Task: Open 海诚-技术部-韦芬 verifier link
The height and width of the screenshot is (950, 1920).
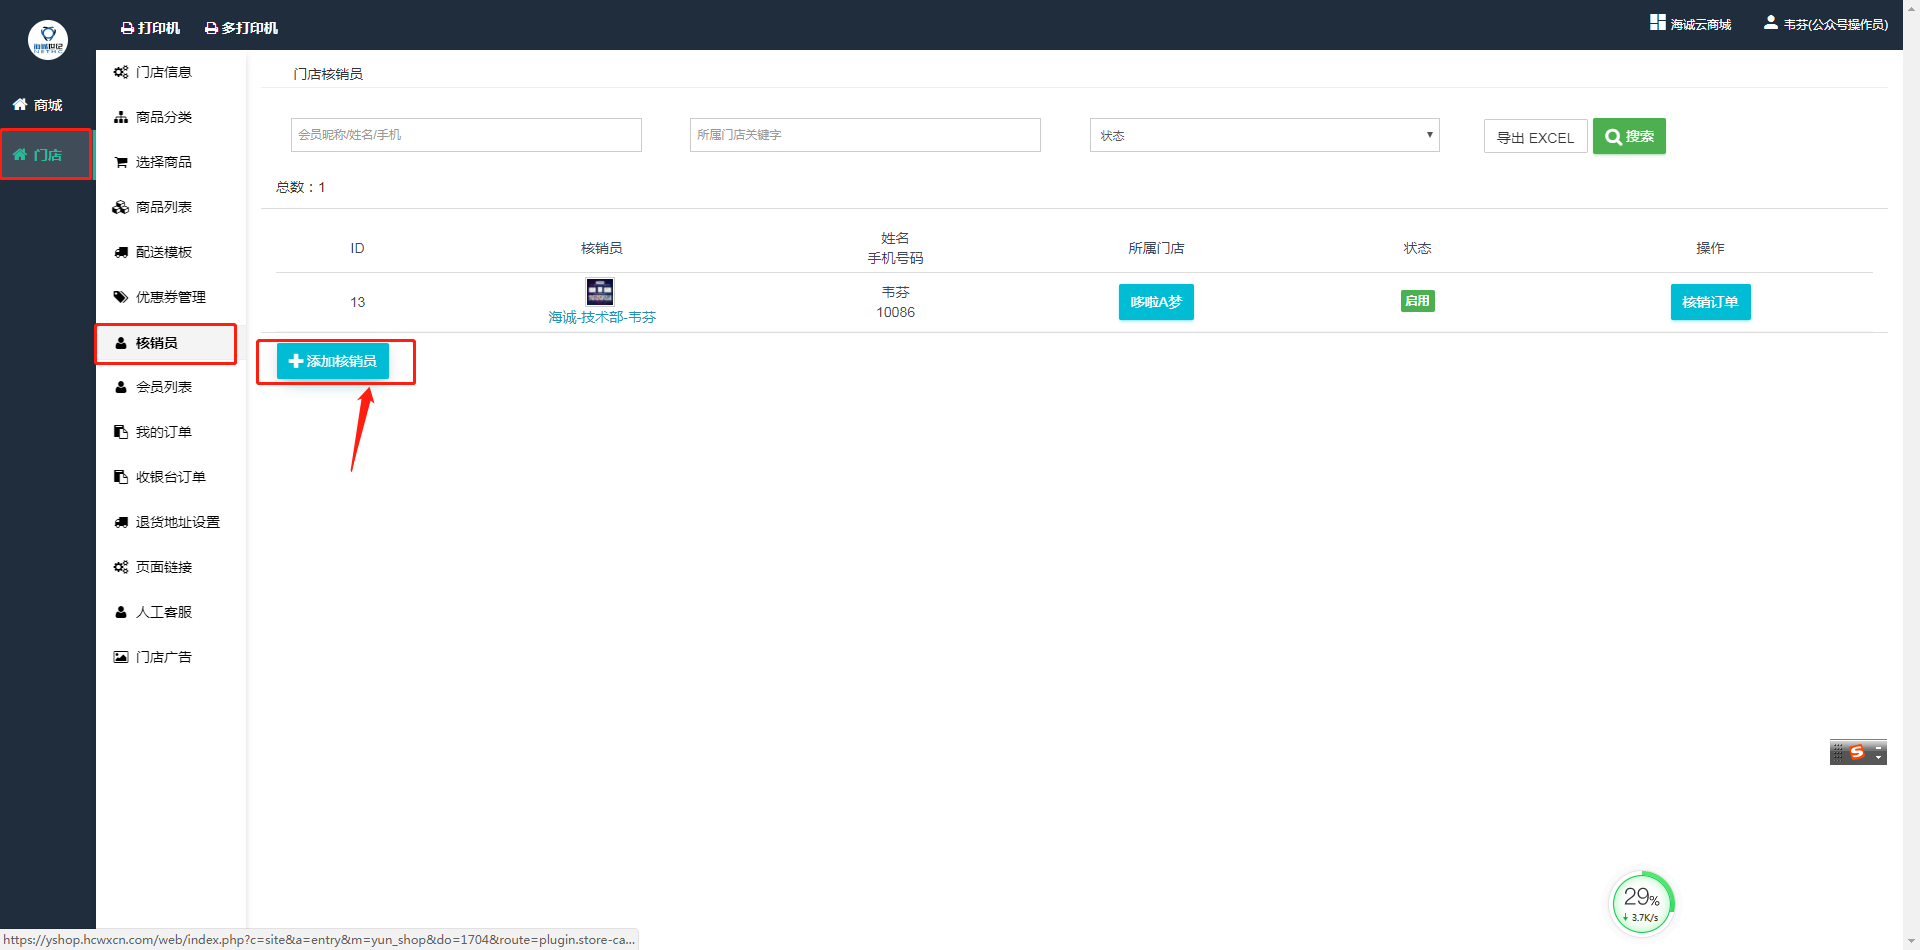Action: [602, 317]
